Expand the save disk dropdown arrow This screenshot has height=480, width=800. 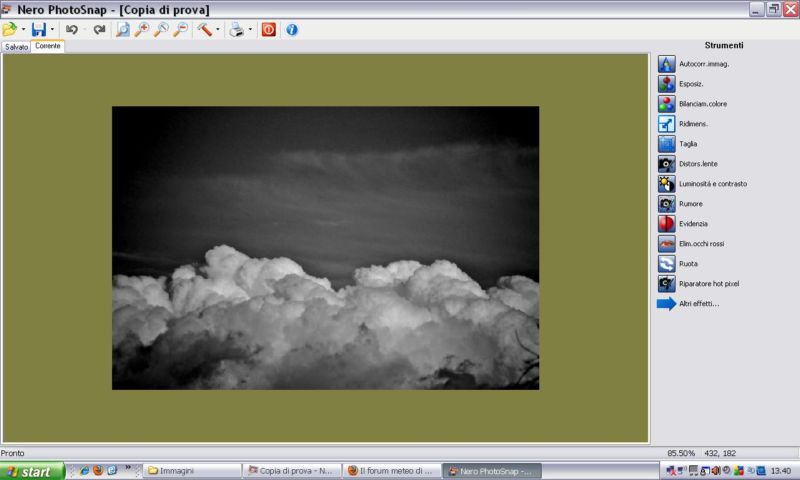point(53,30)
